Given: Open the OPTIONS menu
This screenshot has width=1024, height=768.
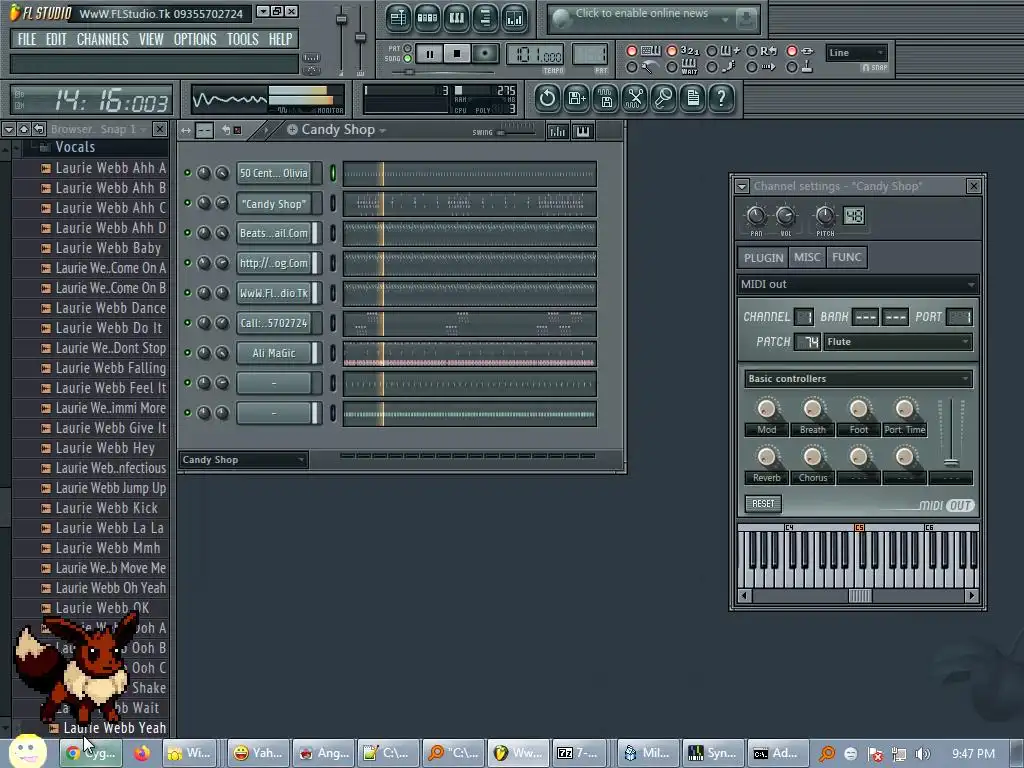Looking at the screenshot, I should click(195, 39).
